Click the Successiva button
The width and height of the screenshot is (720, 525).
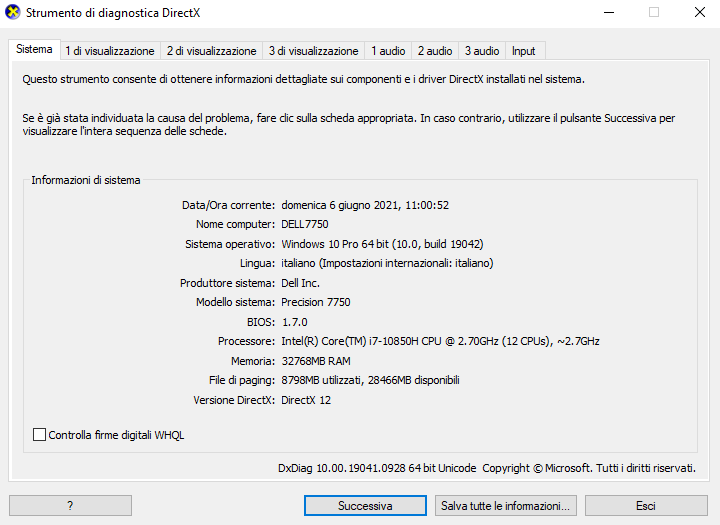[x=365, y=506]
